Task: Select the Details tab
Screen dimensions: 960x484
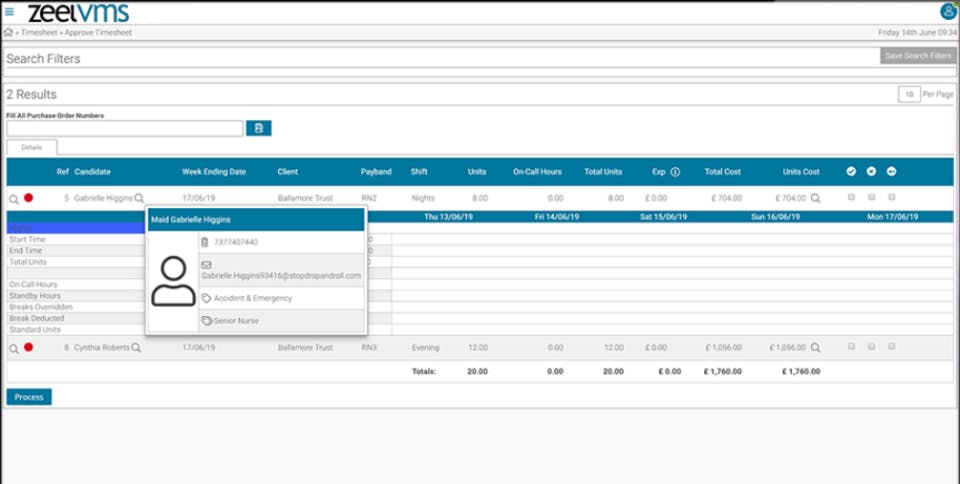Action: pos(32,147)
